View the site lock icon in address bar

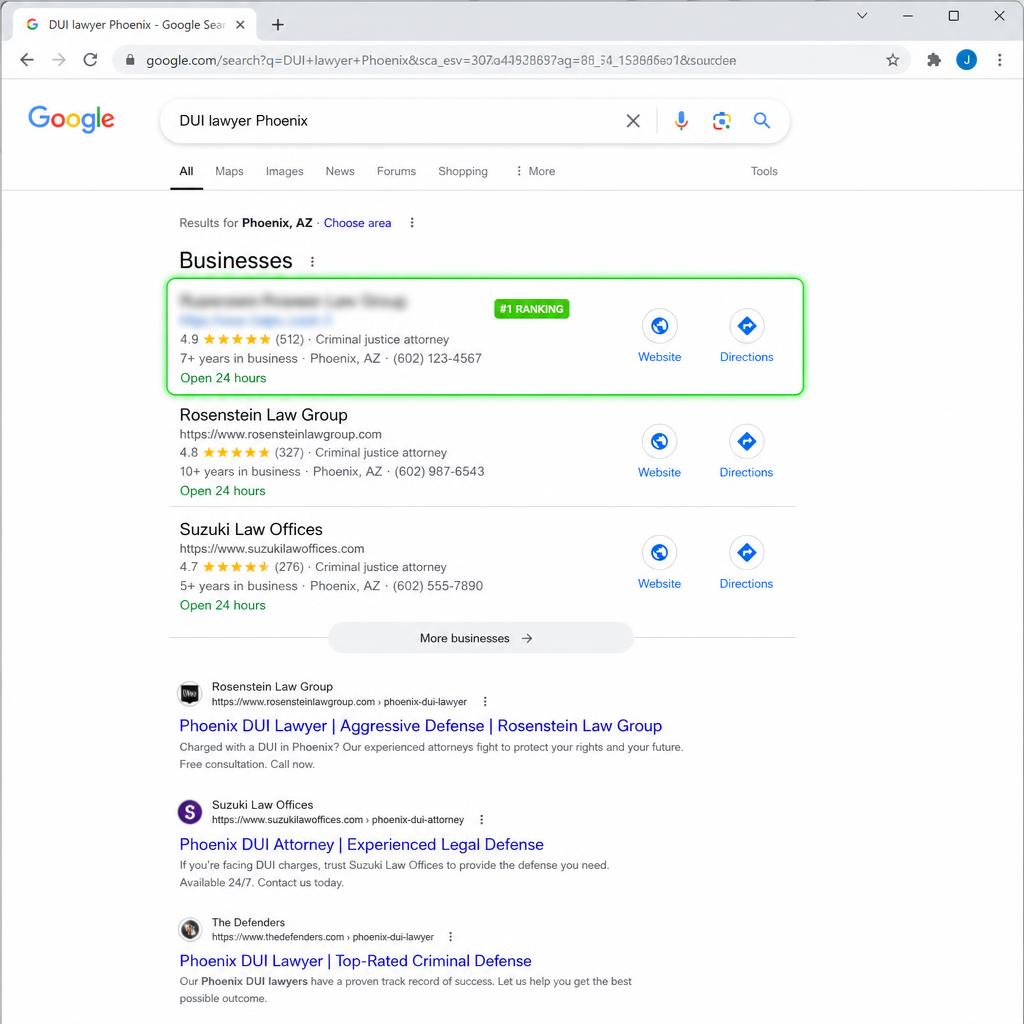130,60
